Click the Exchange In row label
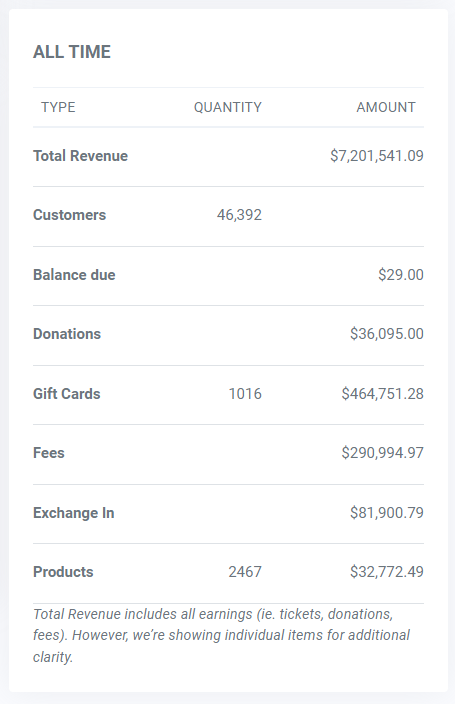This screenshot has height=704, width=455. pyautogui.click(x=74, y=513)
